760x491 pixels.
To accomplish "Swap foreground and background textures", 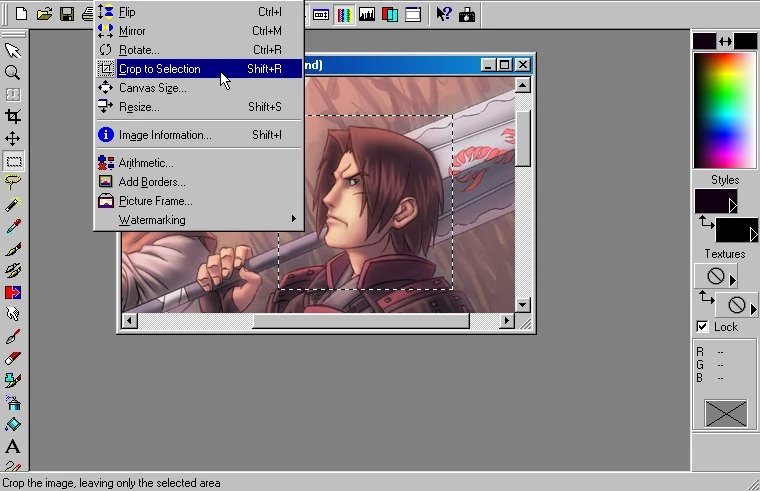I will point(706,297).
